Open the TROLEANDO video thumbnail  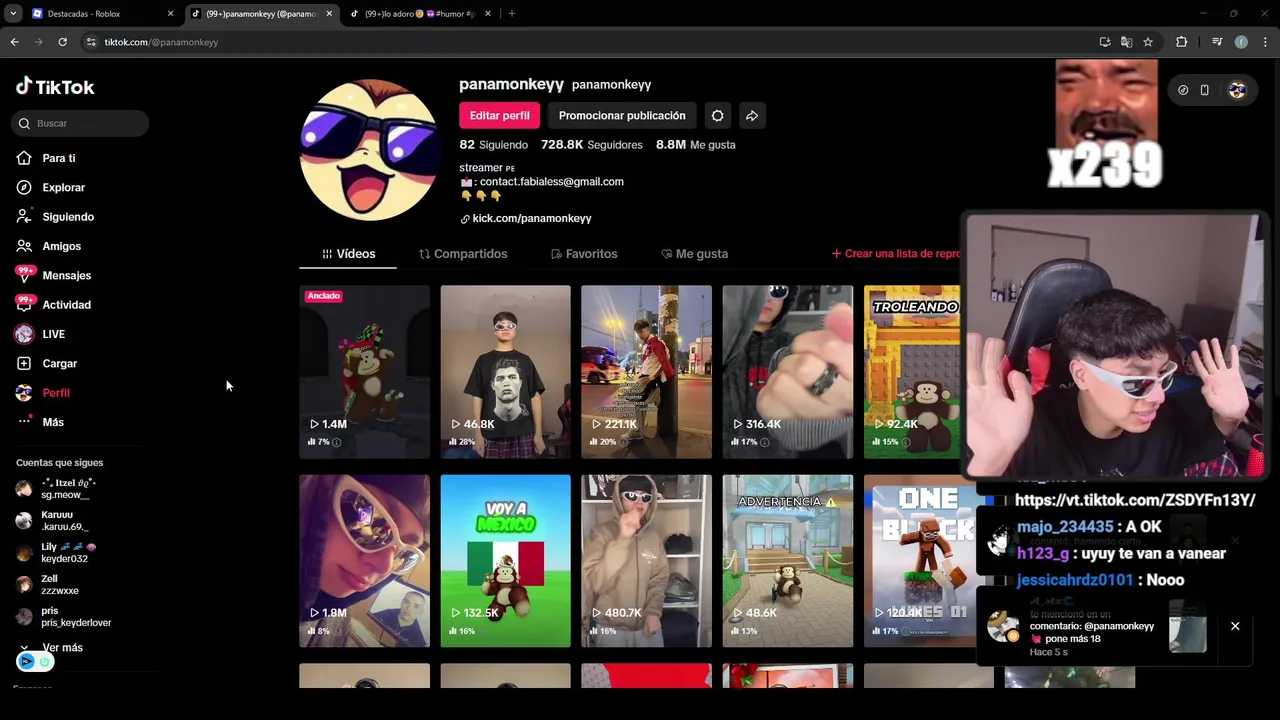[x=912, y=372]
